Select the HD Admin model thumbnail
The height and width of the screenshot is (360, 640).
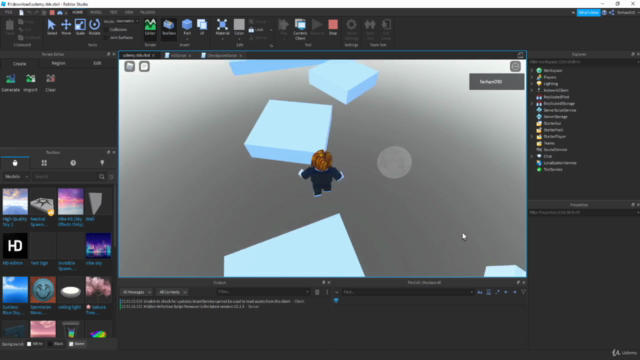point(15,246)
